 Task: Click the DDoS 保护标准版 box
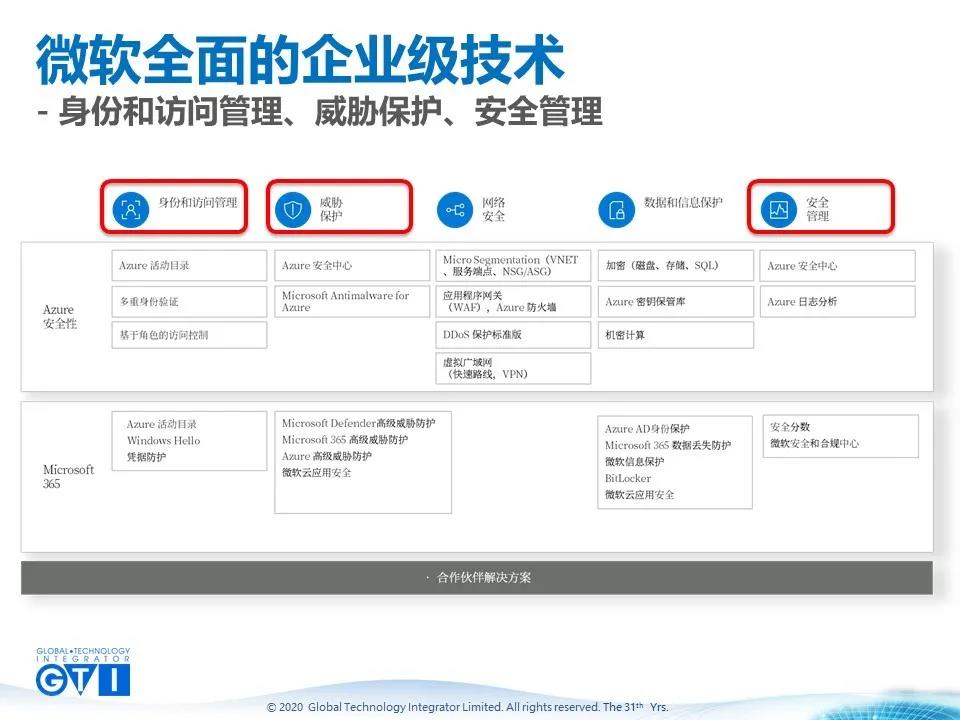pyautogui.click(x=513, y=335)
